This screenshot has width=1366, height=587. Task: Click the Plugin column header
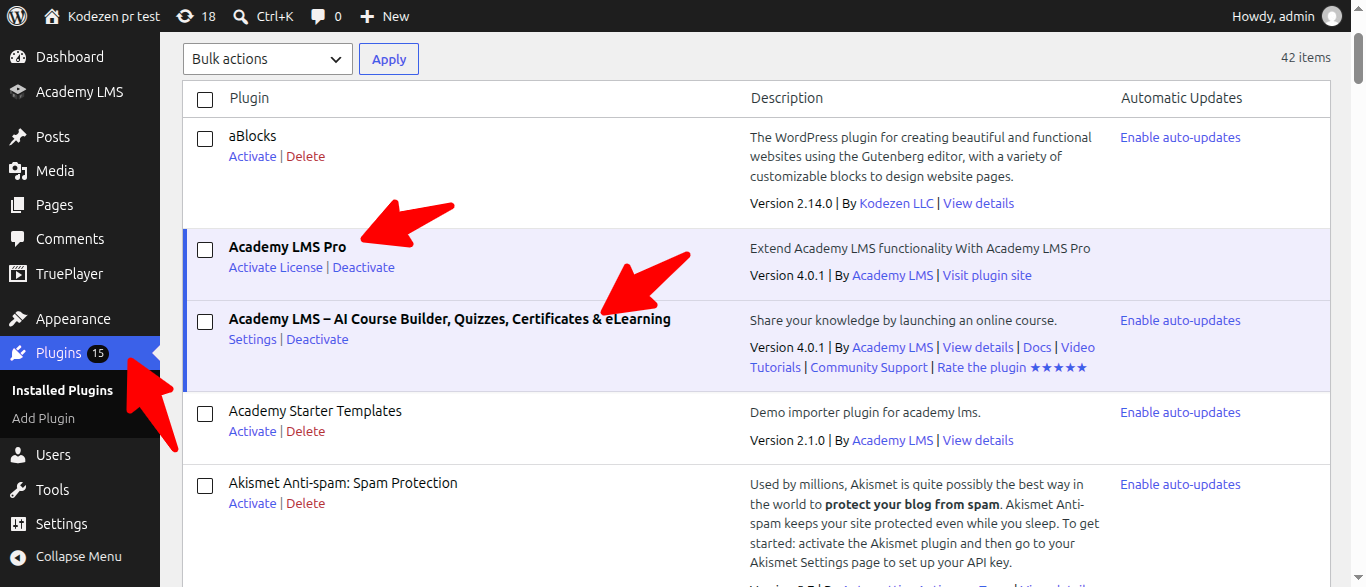[x=249, y=98]
